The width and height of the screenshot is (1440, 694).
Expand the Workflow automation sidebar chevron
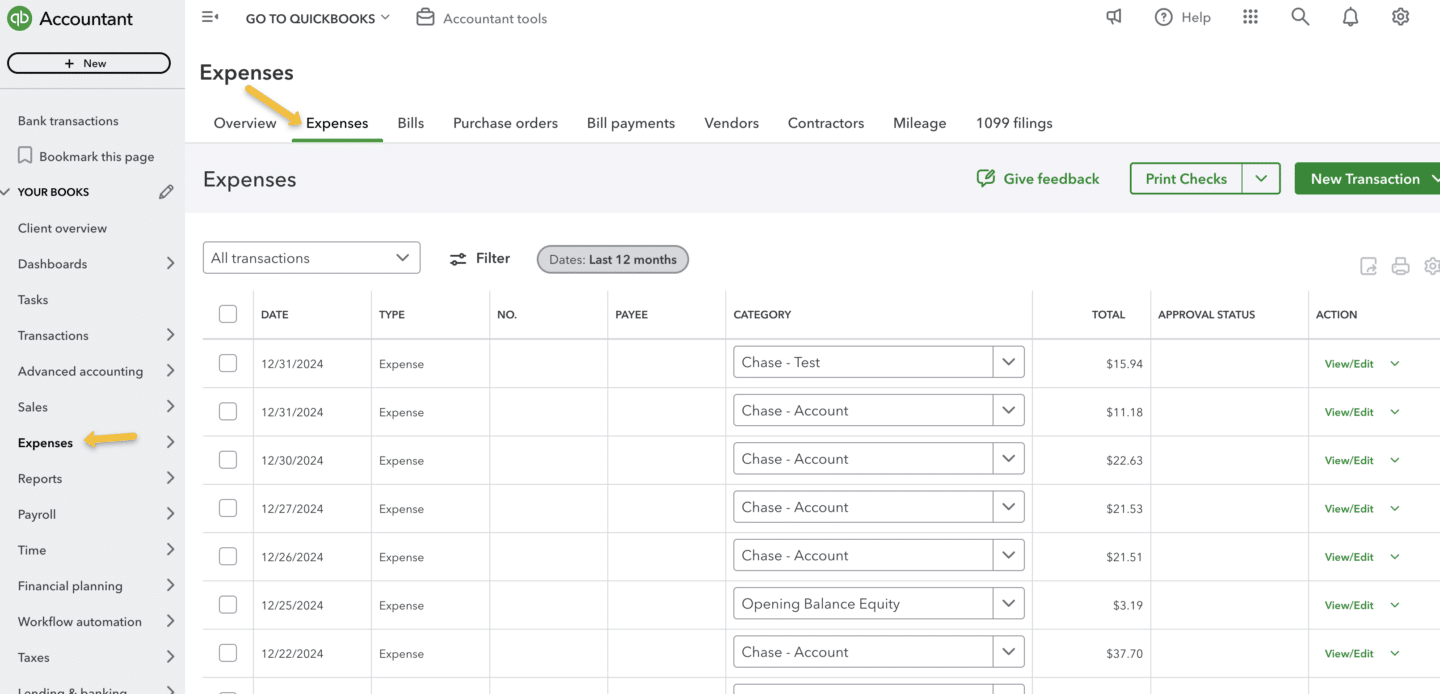pos(170,621)
